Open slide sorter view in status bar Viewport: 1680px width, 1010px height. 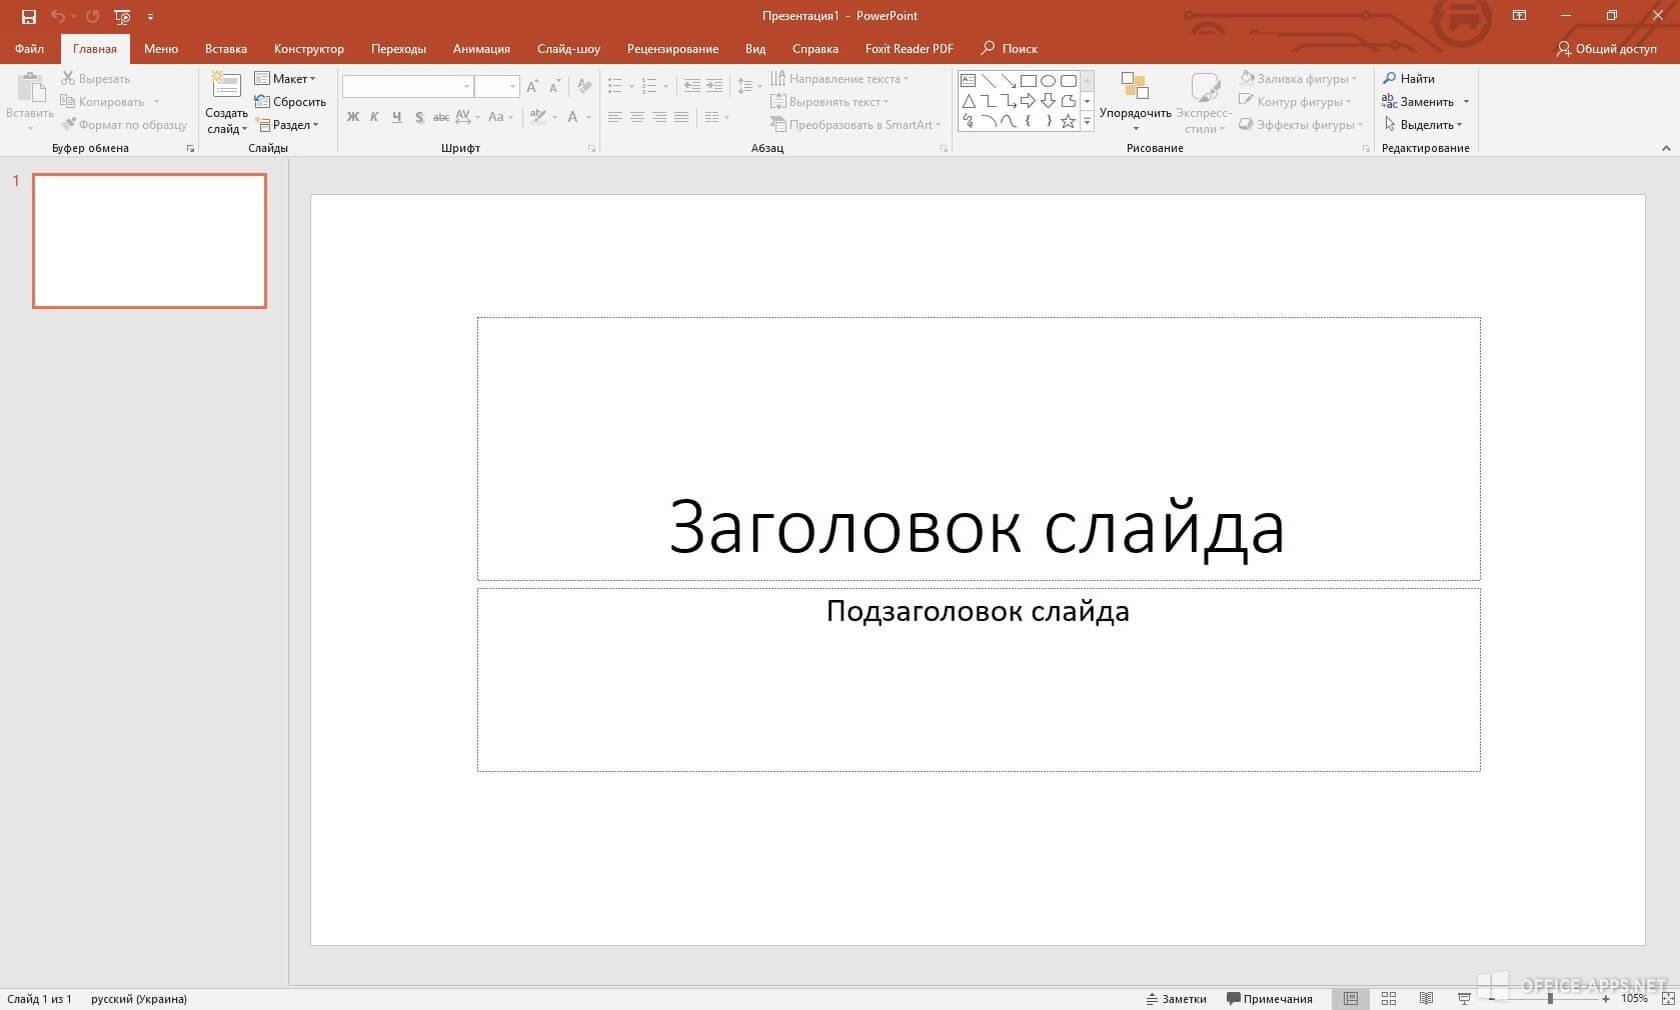pos(1388,998)
